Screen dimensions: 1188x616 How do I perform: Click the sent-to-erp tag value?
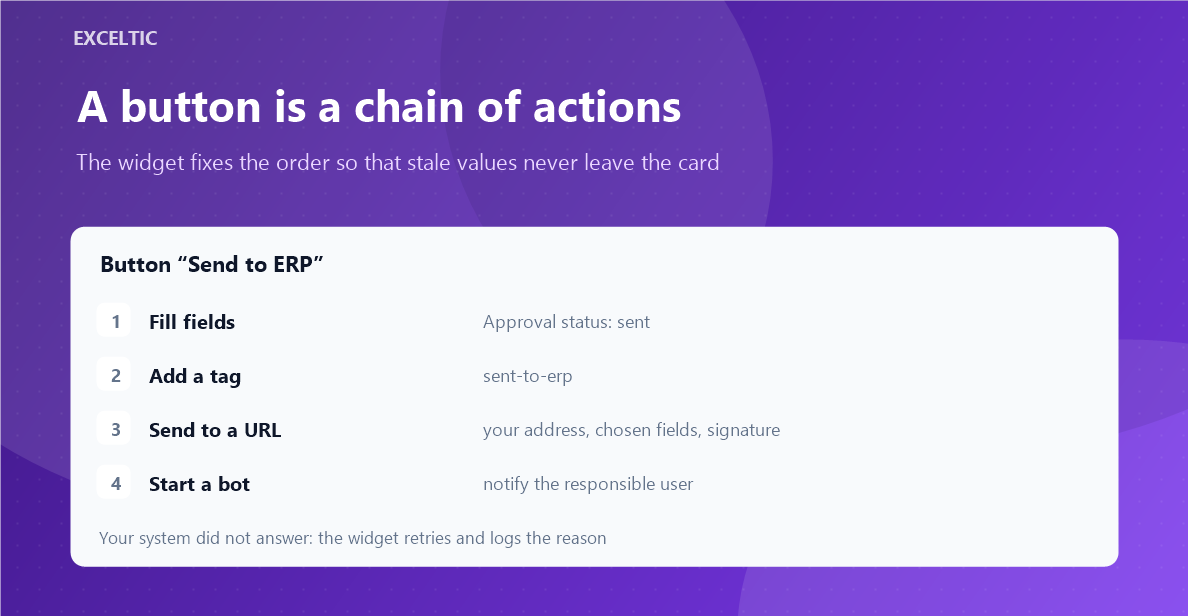[527, 376]
